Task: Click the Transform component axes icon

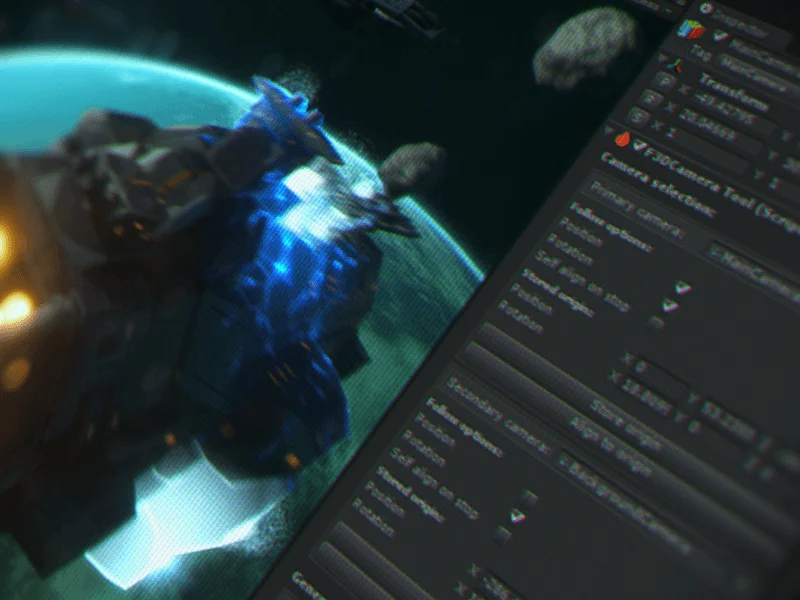Action: (677, 65)
